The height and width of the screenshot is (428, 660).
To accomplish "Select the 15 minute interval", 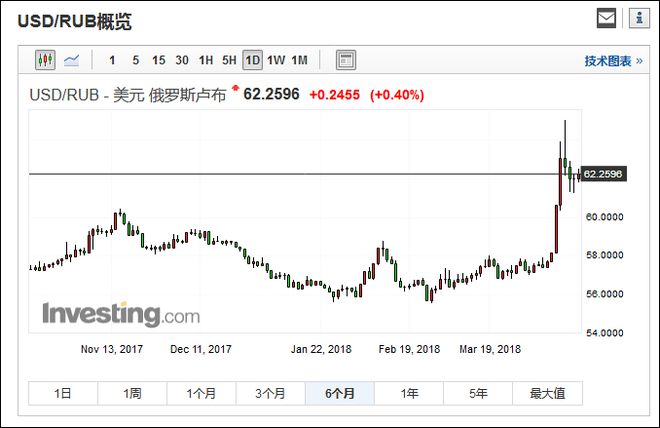I will 159,60.
